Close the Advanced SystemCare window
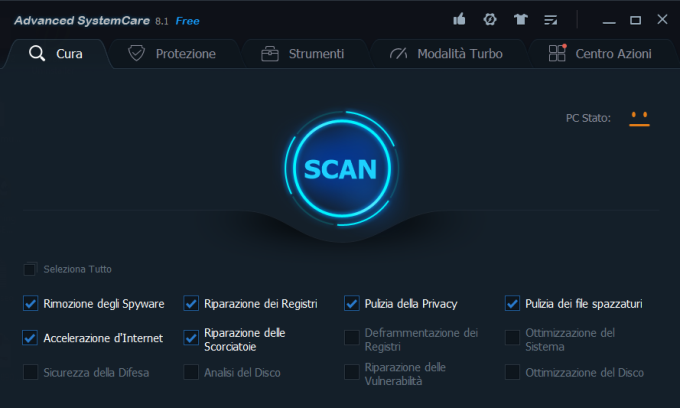 tap(662, 20)
